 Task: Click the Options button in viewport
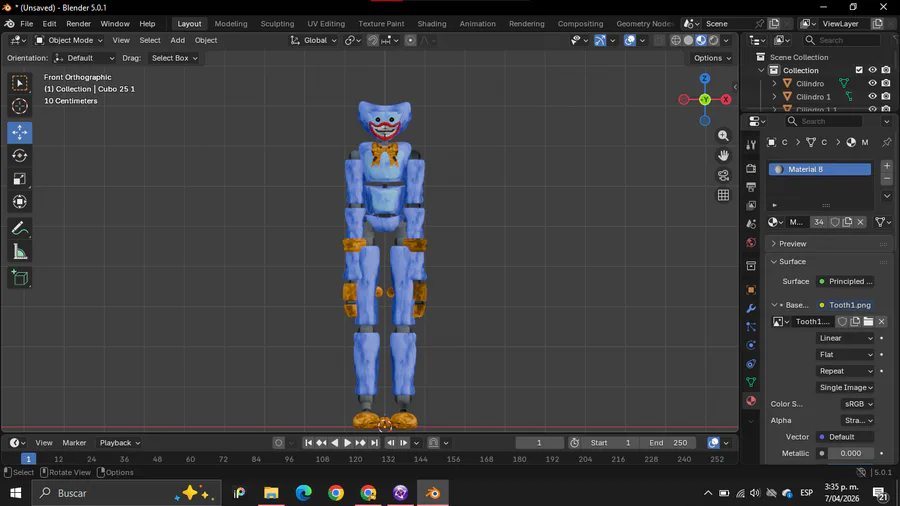coord(711,58)
